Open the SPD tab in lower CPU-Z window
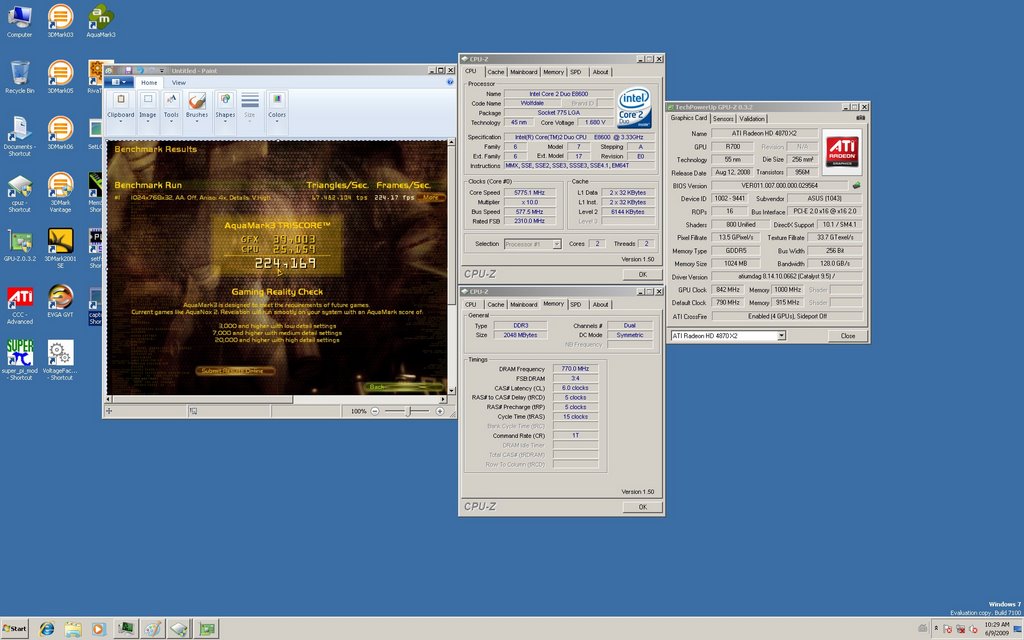 click(575, 304)
